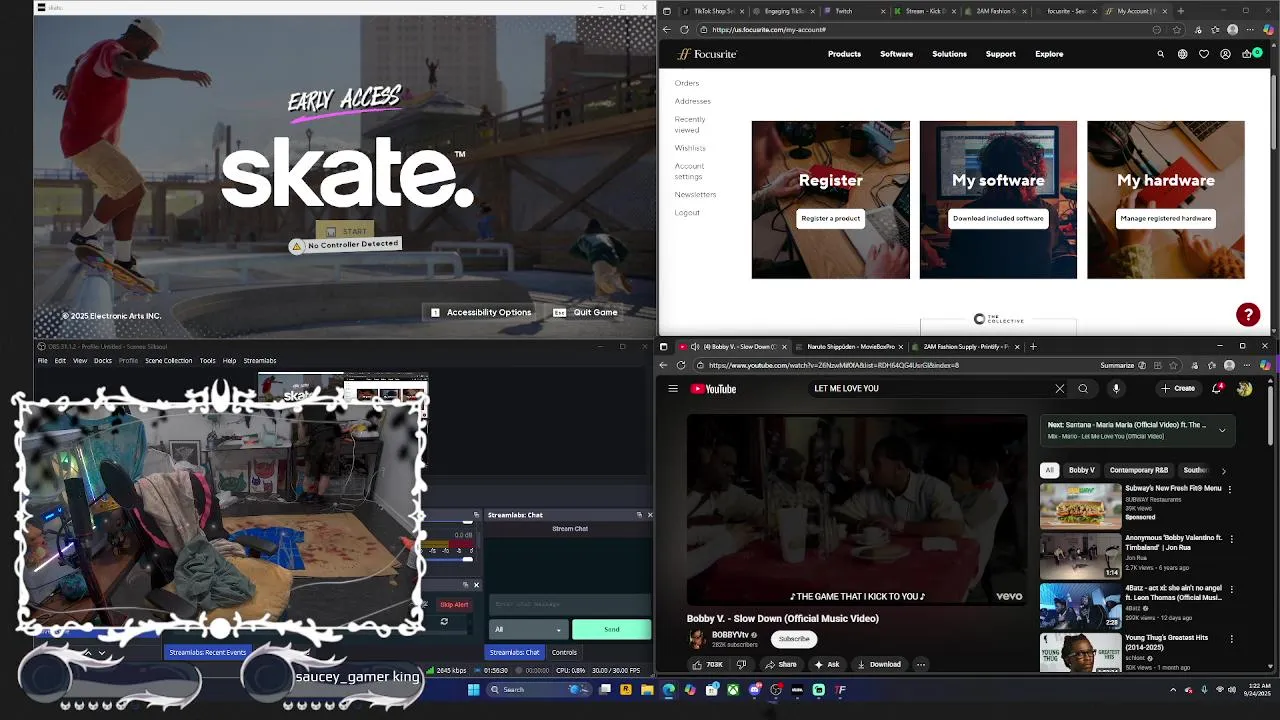Open Windows Start menu
The height and width of the screenshot is (720, 1280).
[x=474, y=689]
